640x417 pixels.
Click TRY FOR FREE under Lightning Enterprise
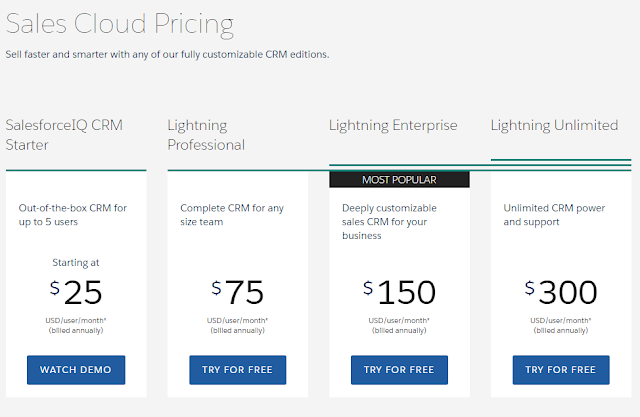(x=399, y=370)
